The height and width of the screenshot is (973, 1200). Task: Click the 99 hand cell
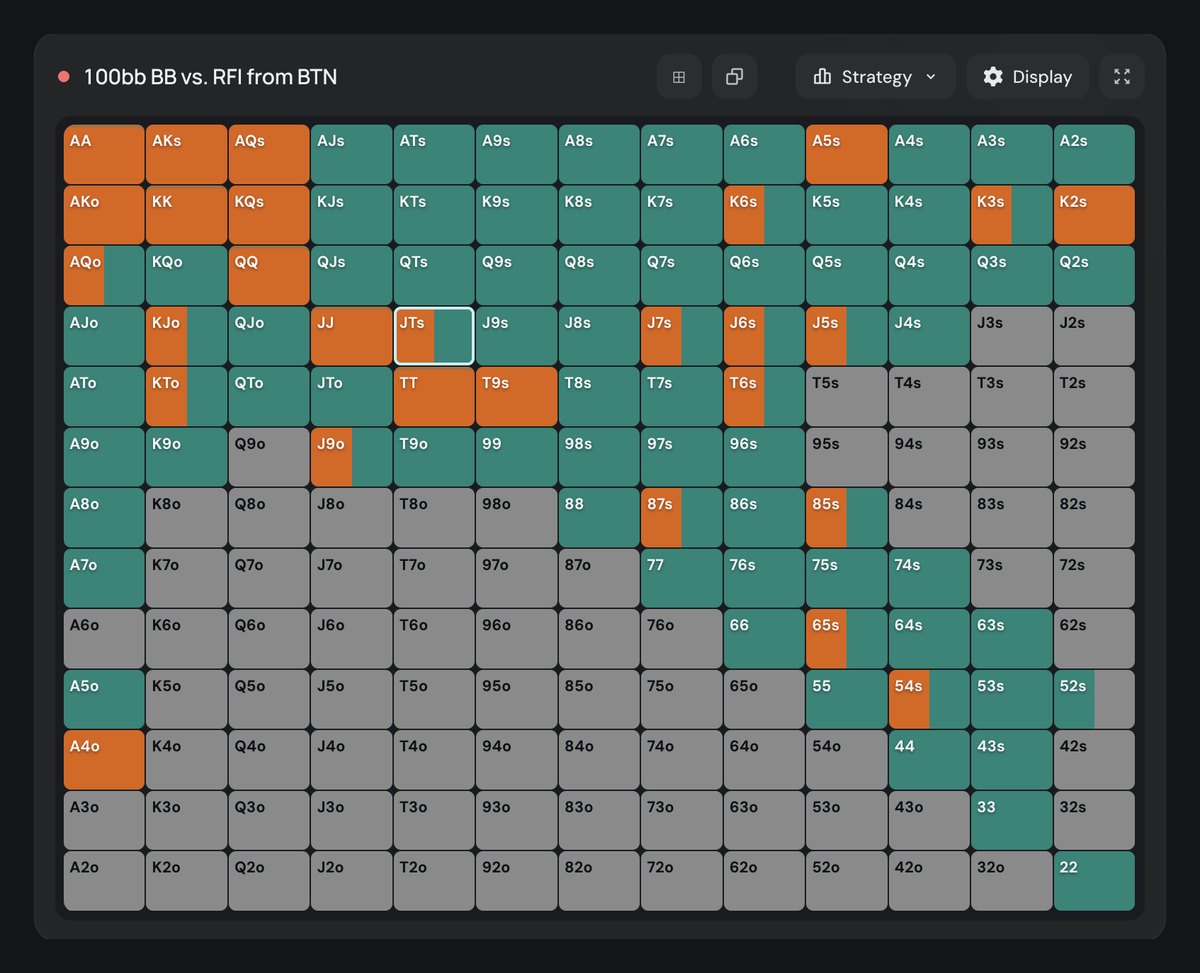(517, 457)
